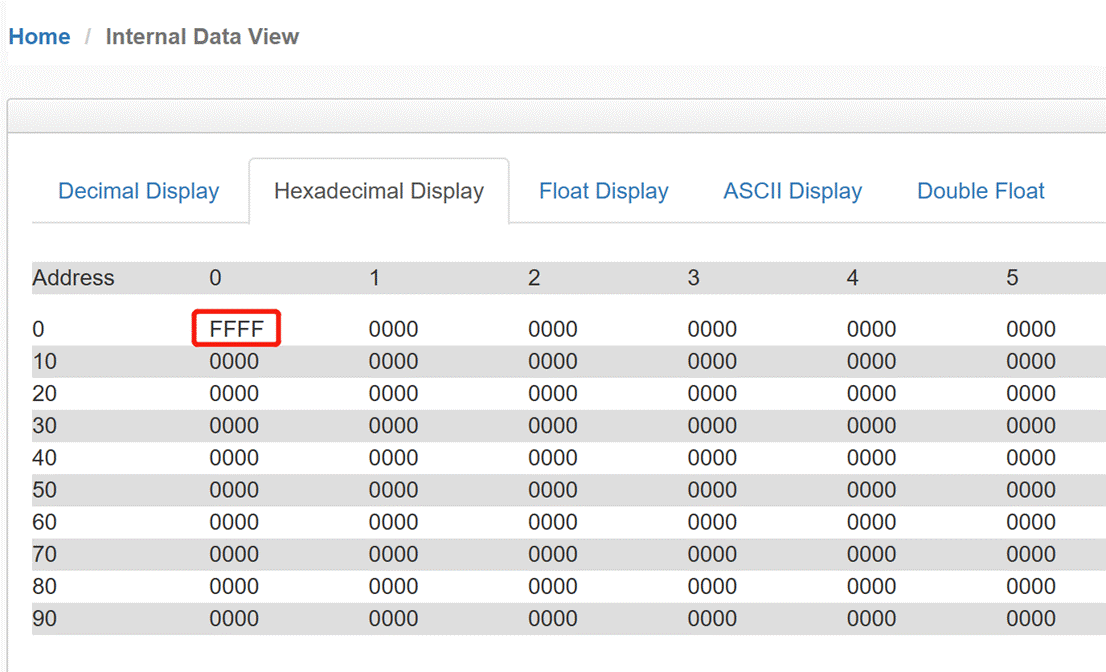1106x672 pixels.
Task: Click the row address 50 label
Action: (44, 490)
